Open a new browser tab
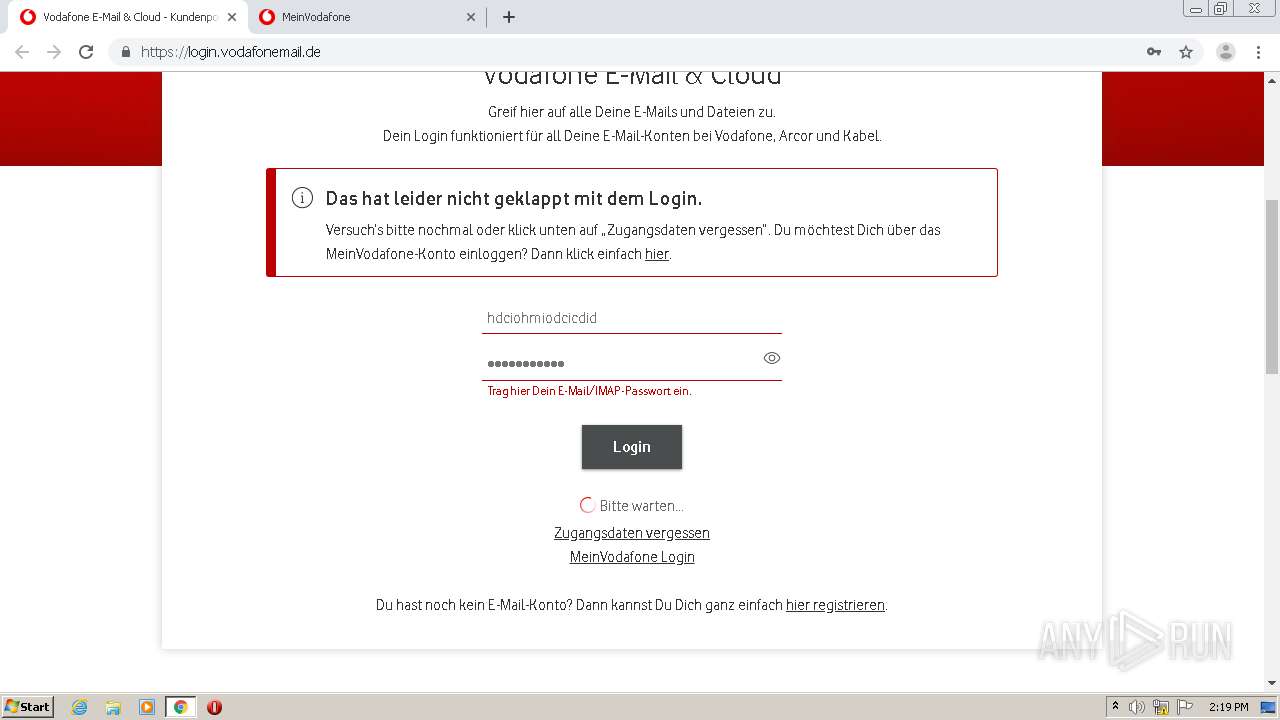The height and width of the screenshot is (720, 1280). [x=509, y=17]
